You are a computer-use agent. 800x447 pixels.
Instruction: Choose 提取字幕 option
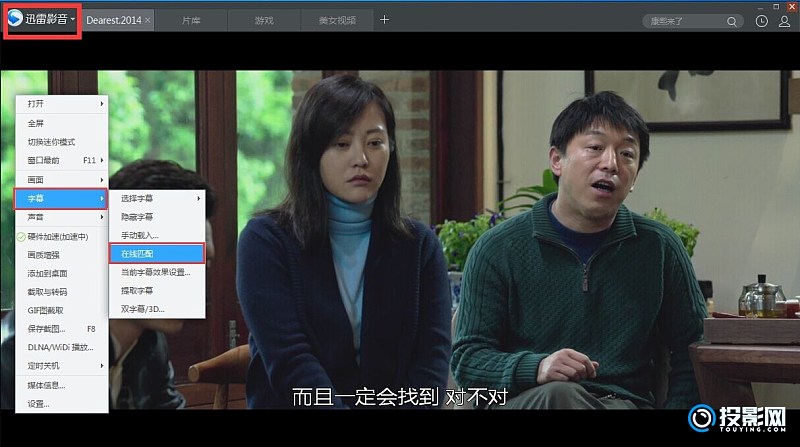pos(157,290)
